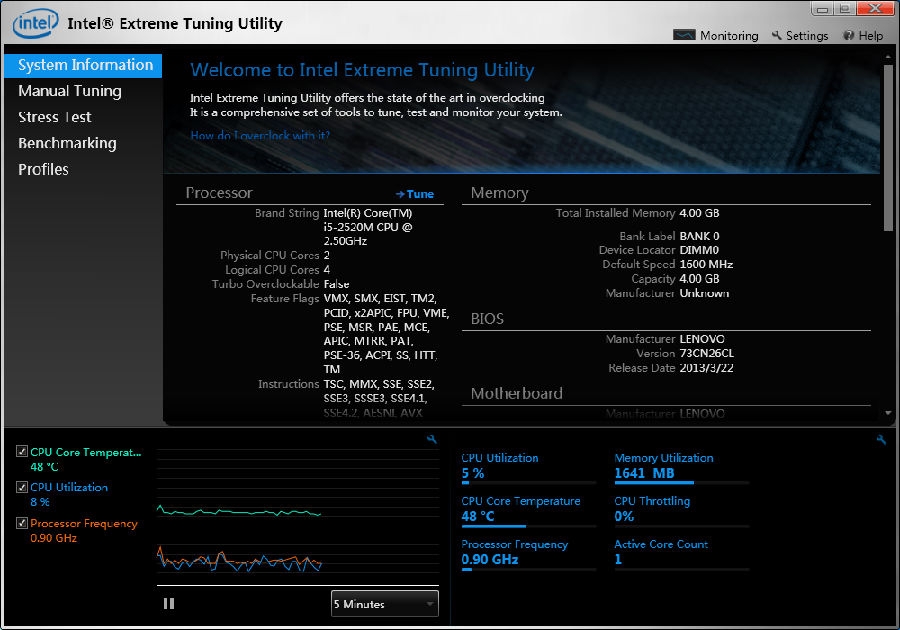Click the Settings wrench icon
Image resolution: width=900 pixels, height=630 pixels.
point(777,35)
